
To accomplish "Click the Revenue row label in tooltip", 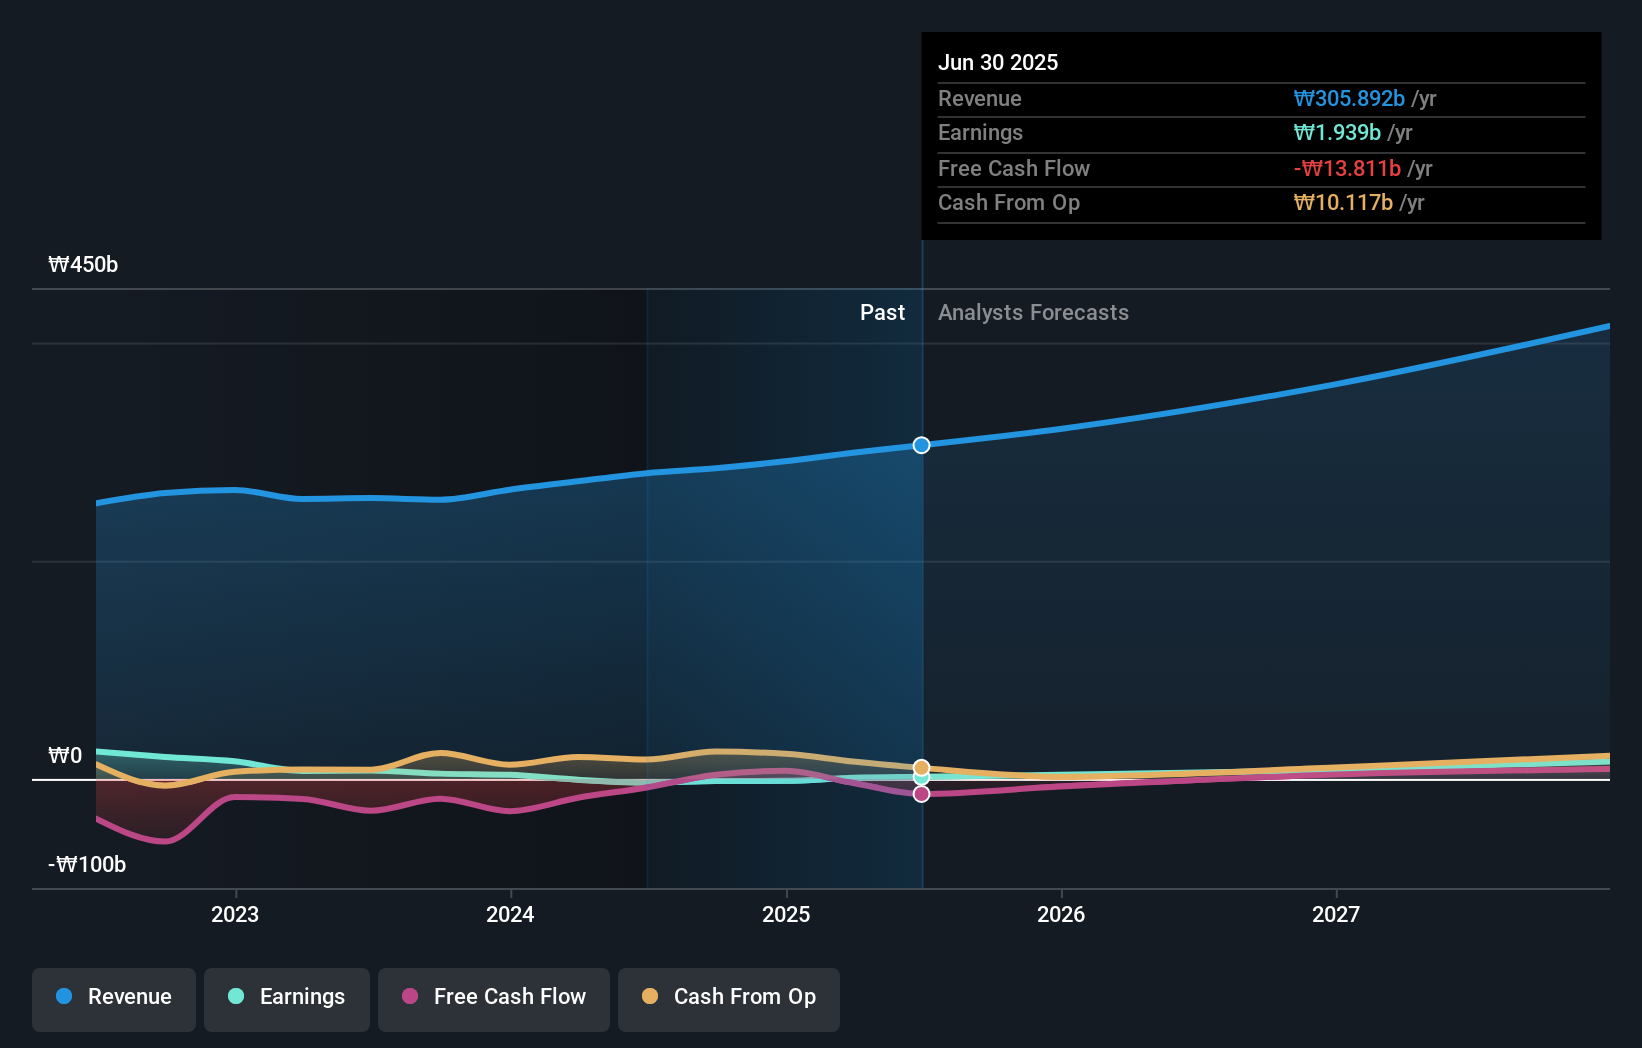I will coord(980,99).
